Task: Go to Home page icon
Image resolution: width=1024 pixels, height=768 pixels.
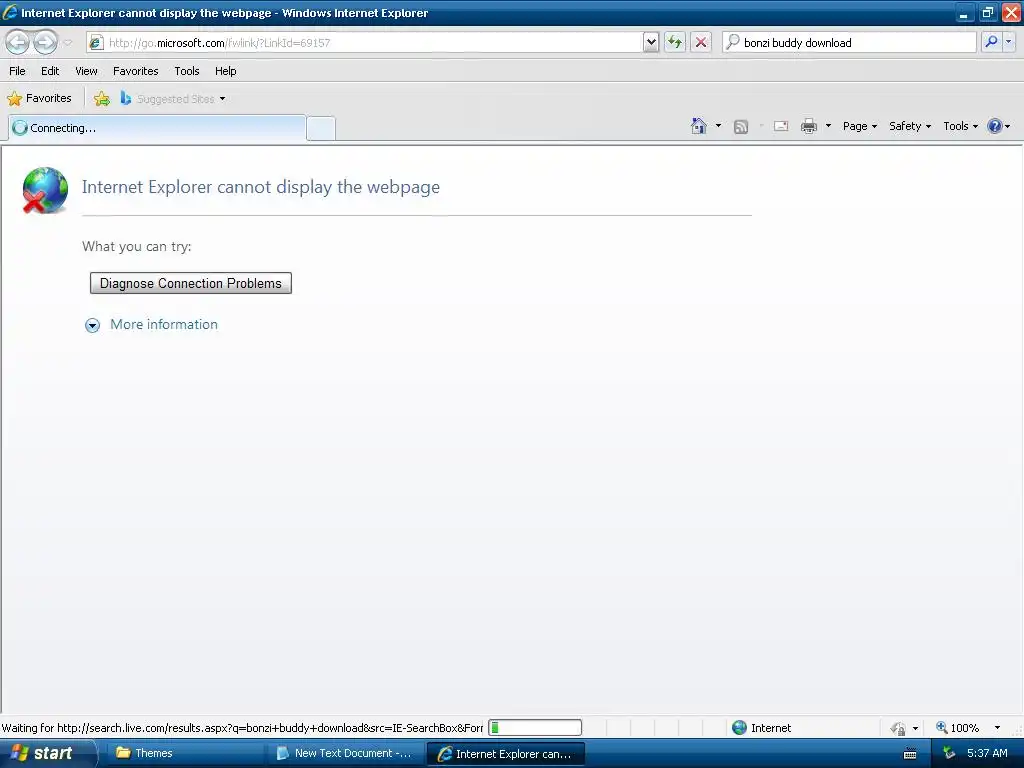Action: click(x=699, y=126)
